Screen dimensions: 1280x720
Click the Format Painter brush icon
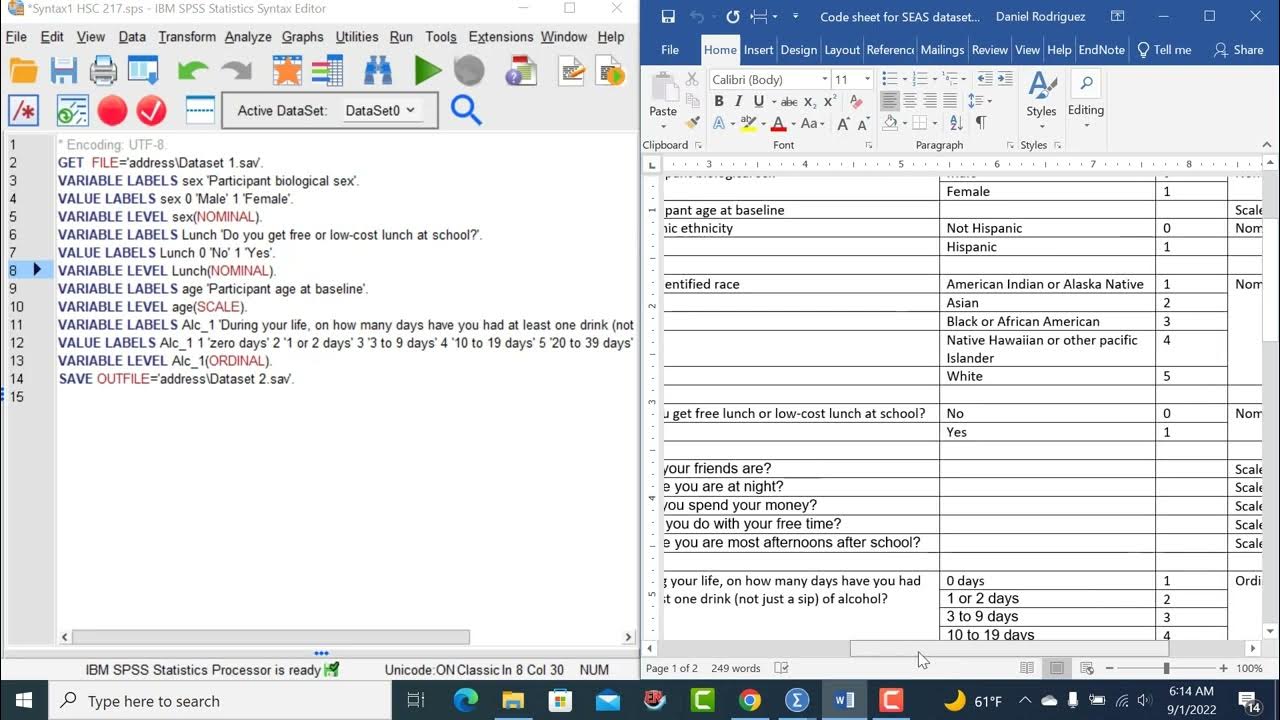[x=692, y=124]
